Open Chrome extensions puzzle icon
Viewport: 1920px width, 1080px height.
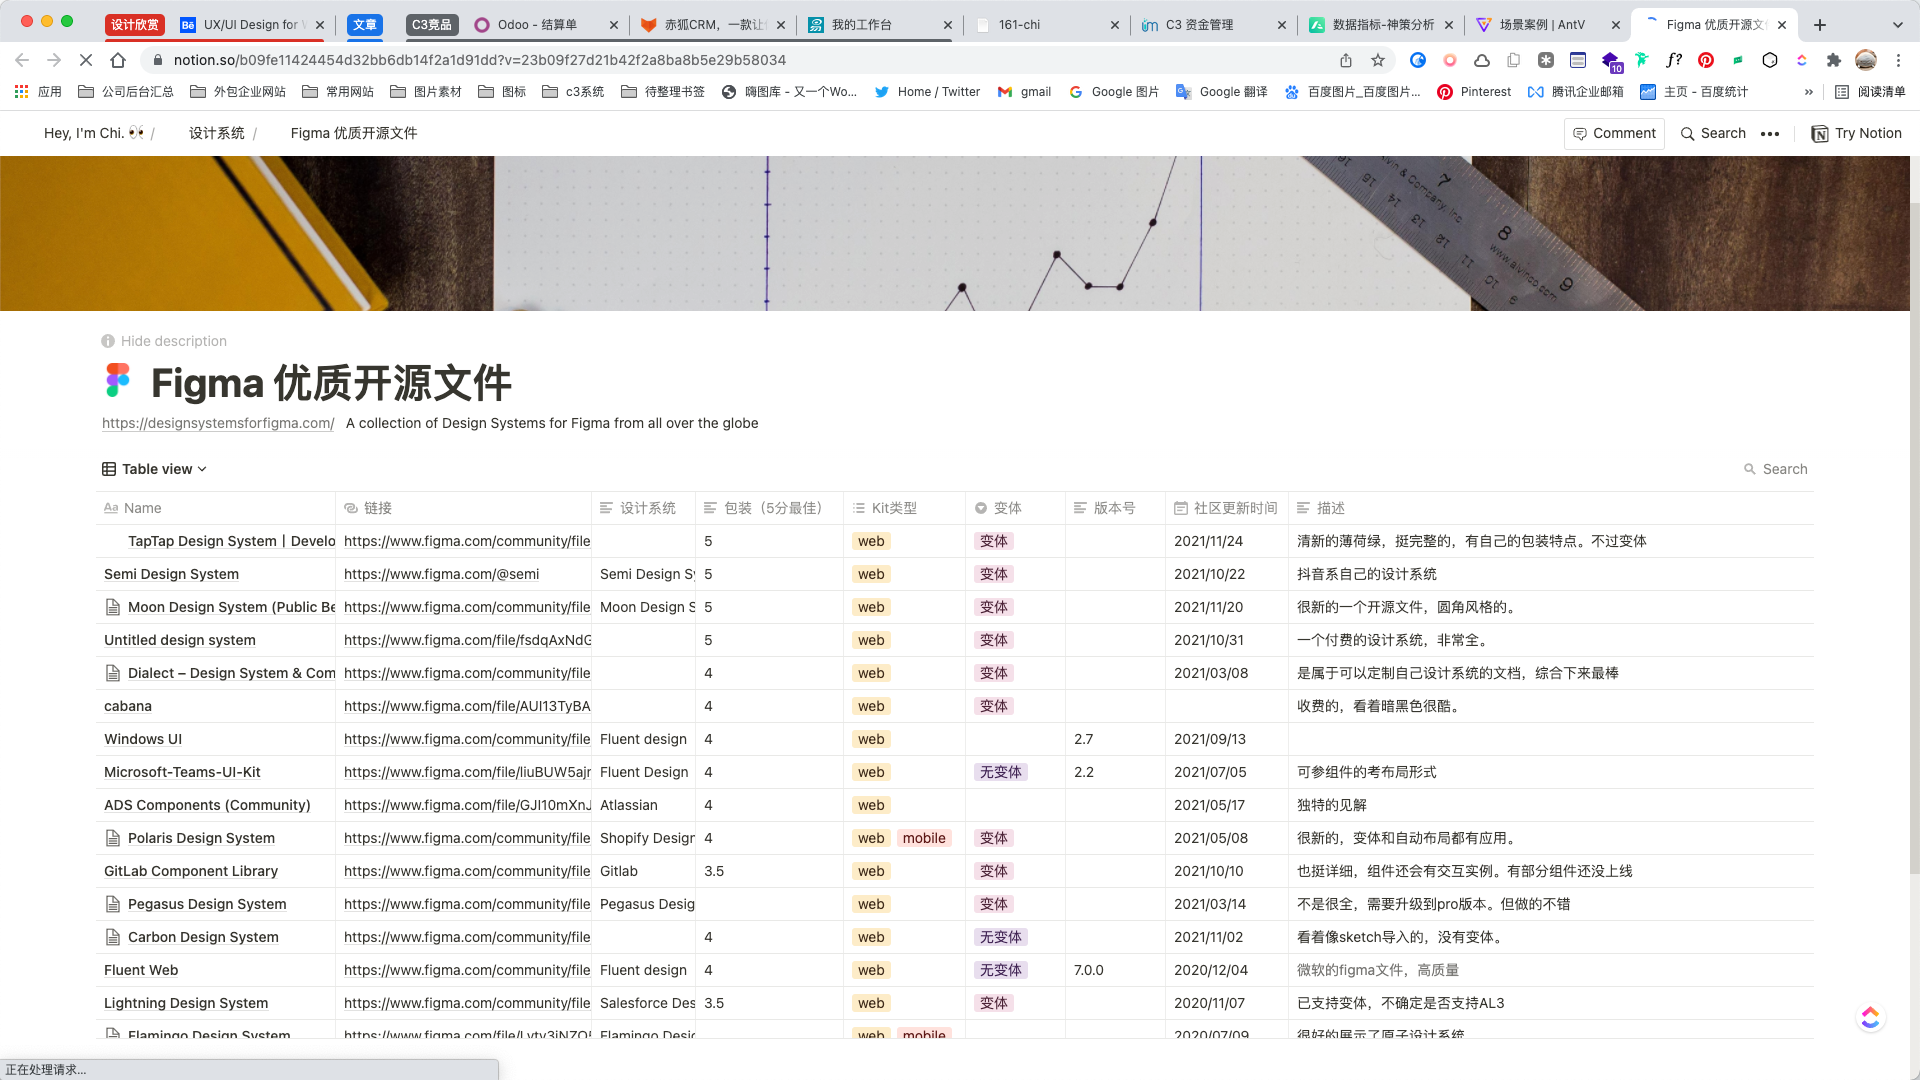[x=1834, y=60]
